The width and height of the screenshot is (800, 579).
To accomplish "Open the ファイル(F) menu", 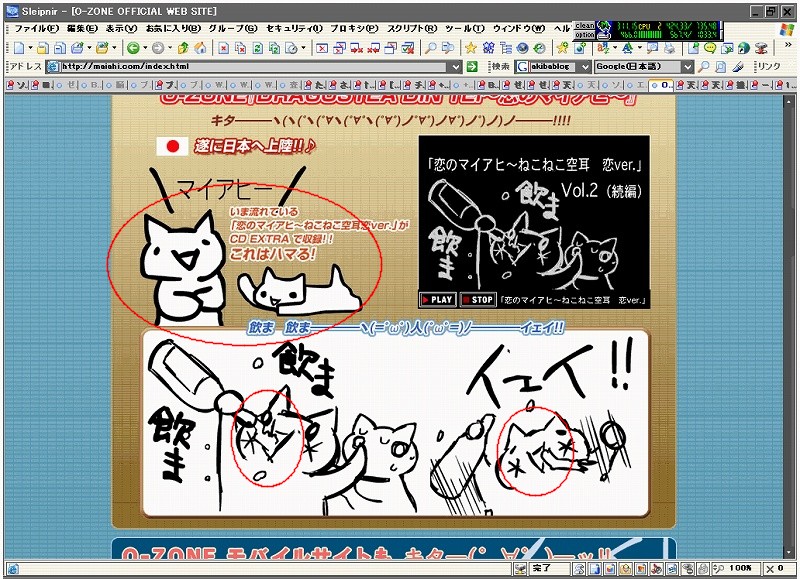I will point(37,29).
